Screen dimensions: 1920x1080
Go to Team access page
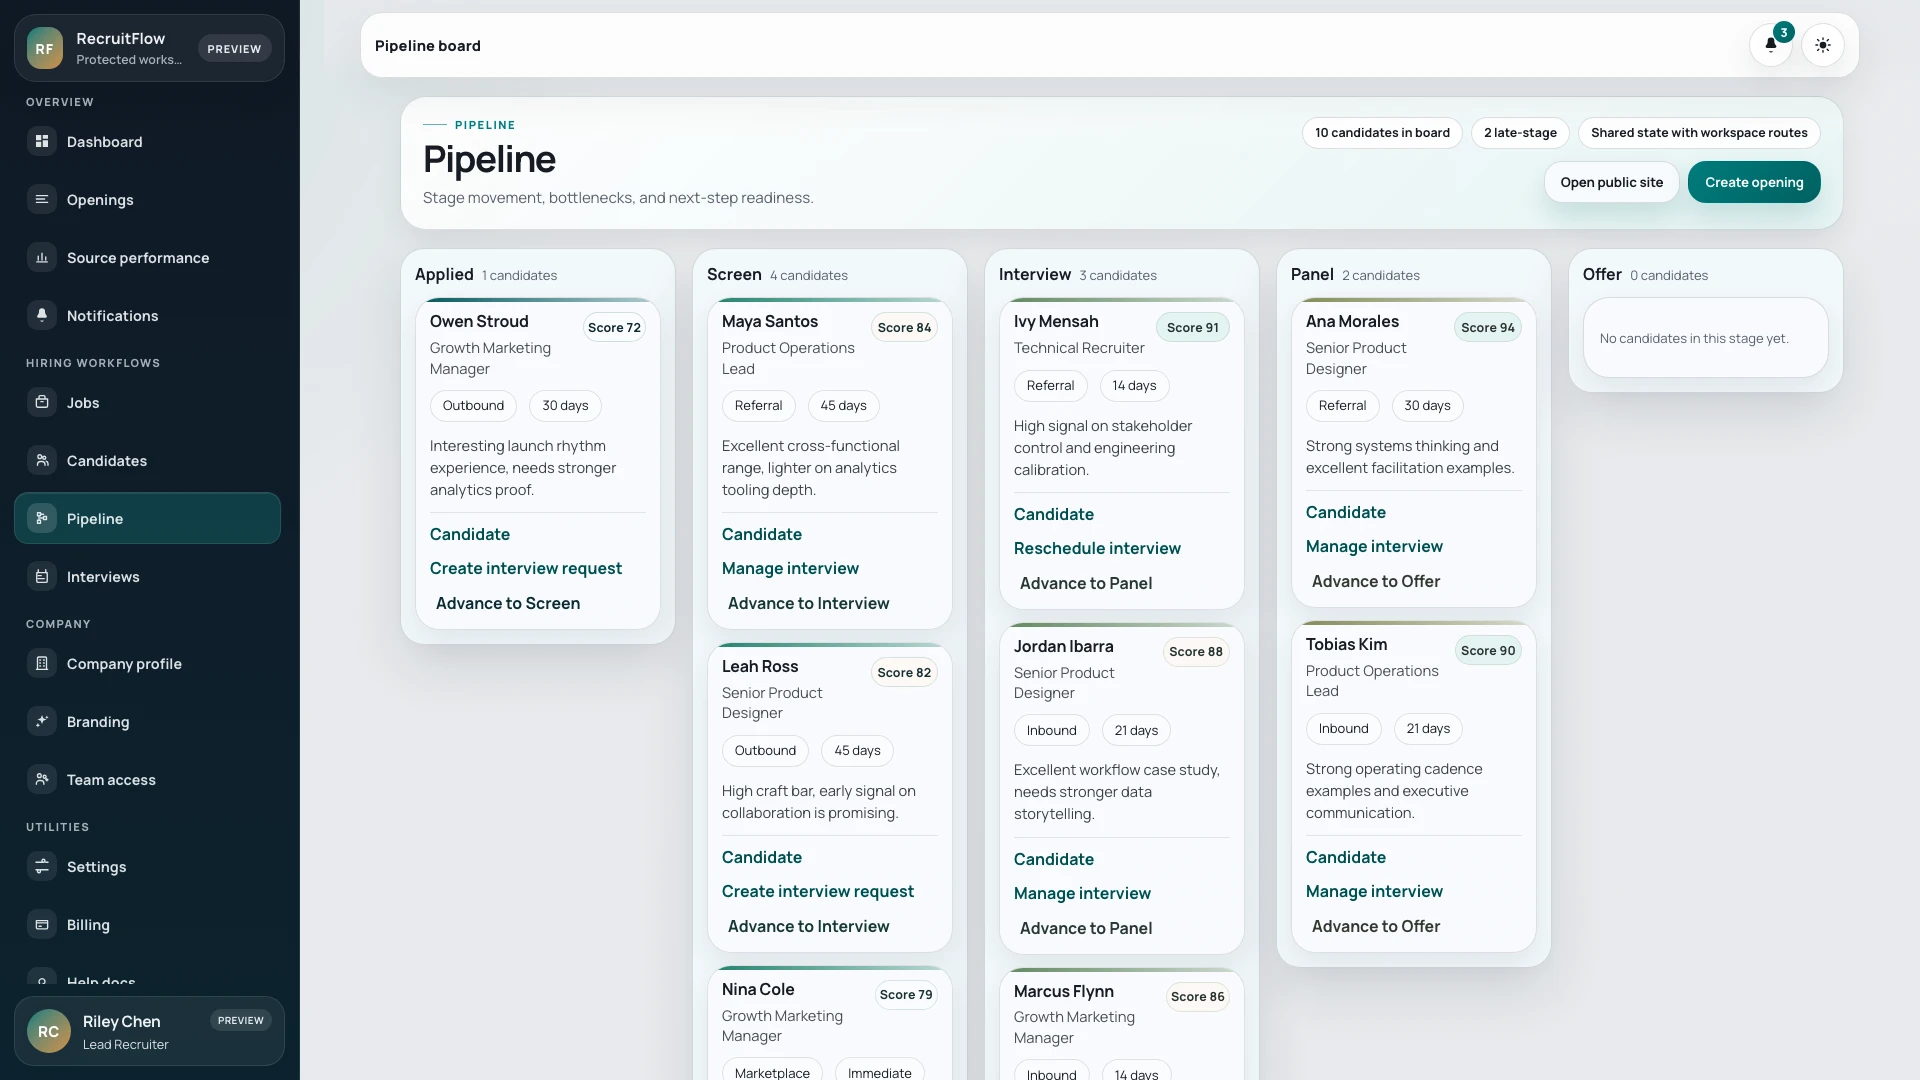tap(147, 779)
